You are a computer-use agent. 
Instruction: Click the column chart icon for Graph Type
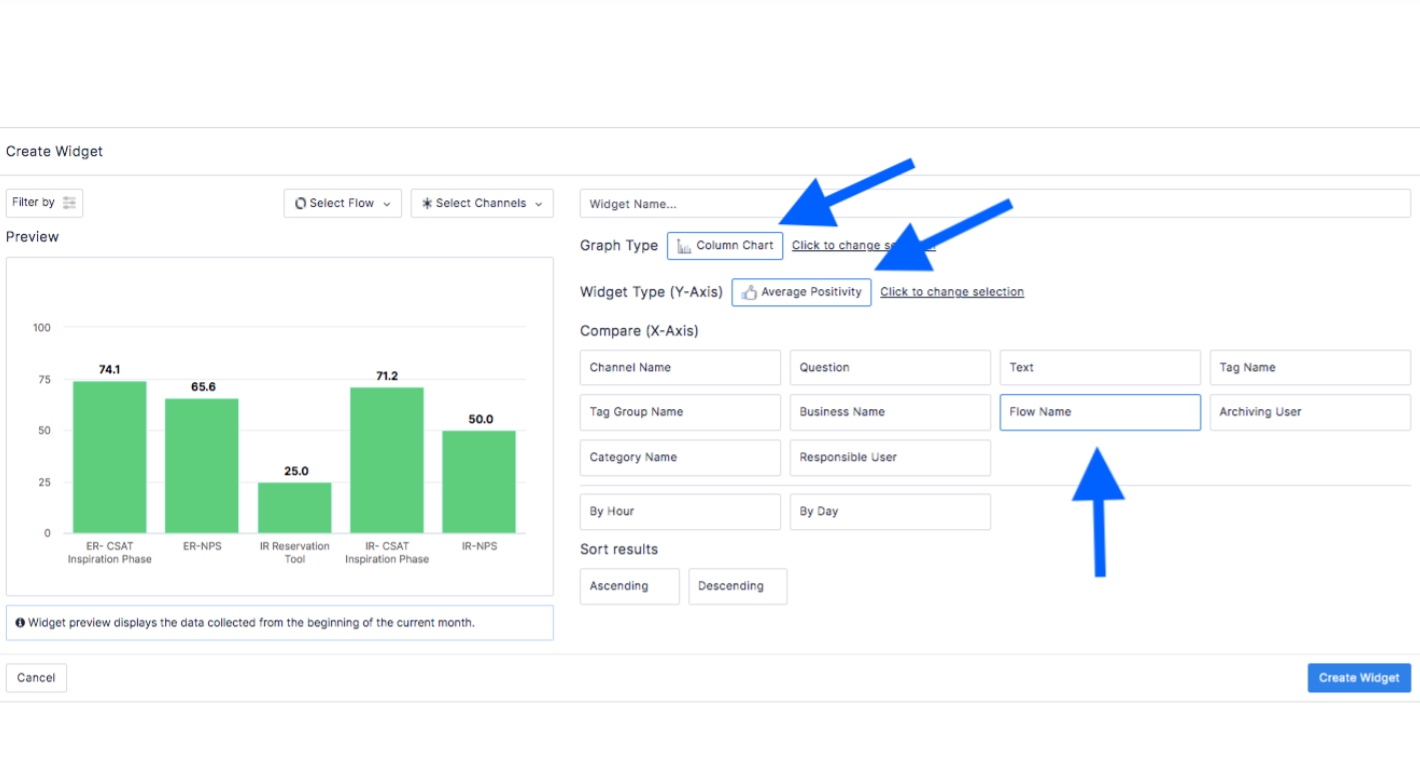point(684,245)
